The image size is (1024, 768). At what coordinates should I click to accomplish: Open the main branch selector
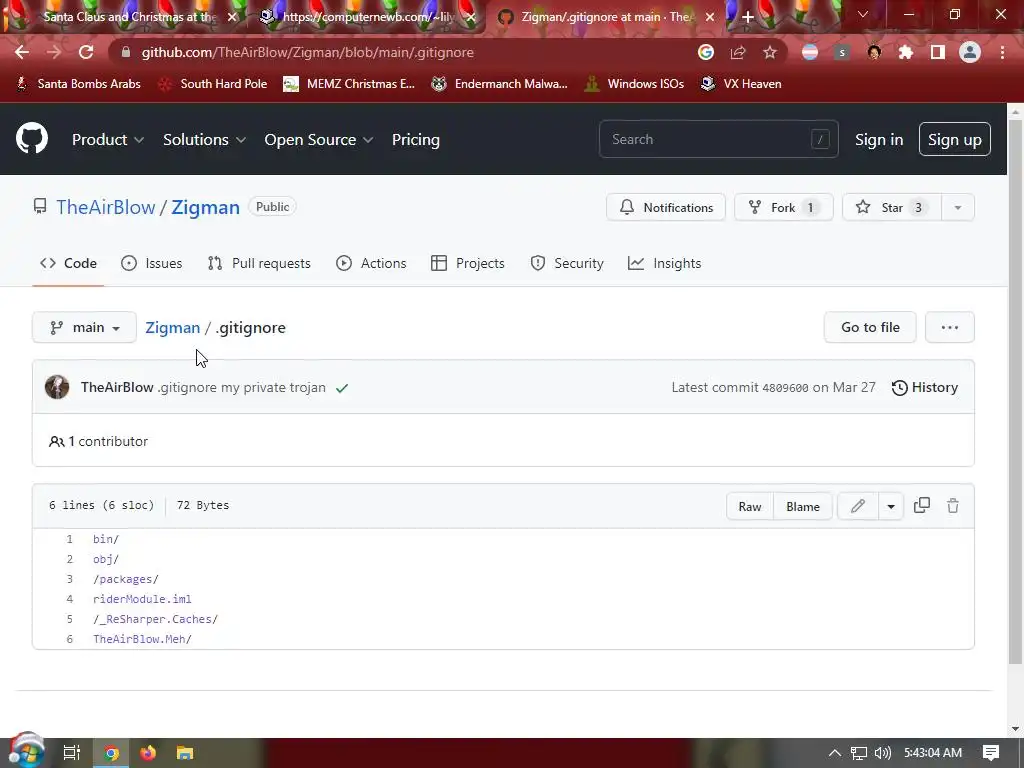84,327
